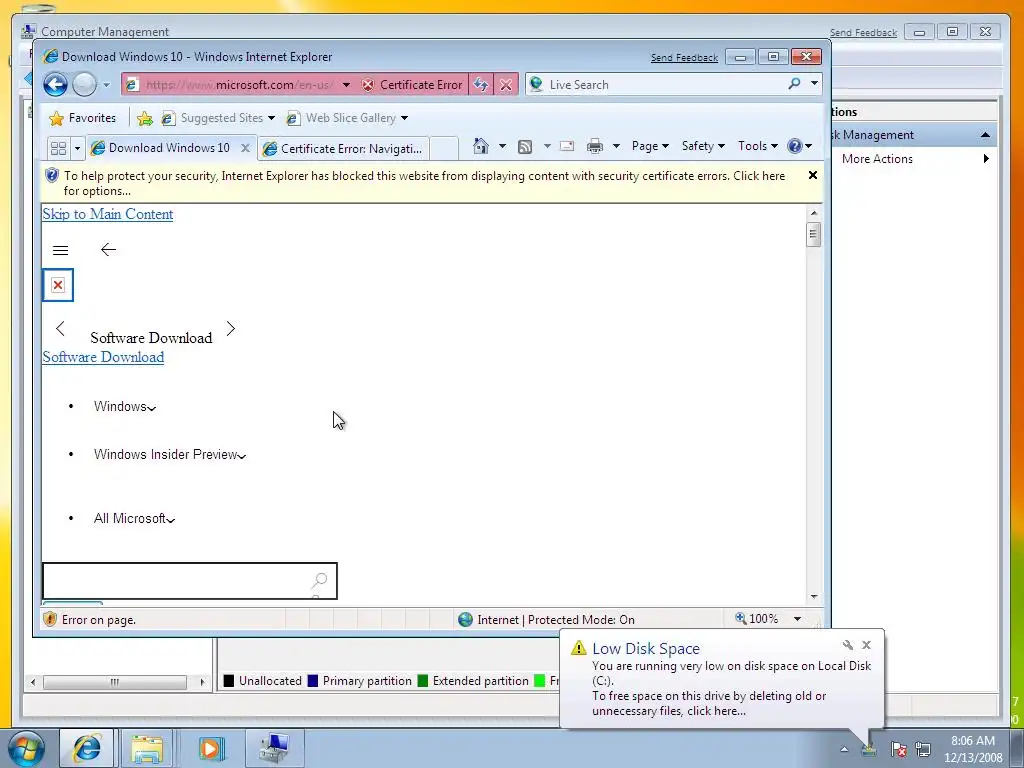Expand the Web Slice Gallery dropdown
This screenshot has height=768, width=1024.
[x=404, y=118]
